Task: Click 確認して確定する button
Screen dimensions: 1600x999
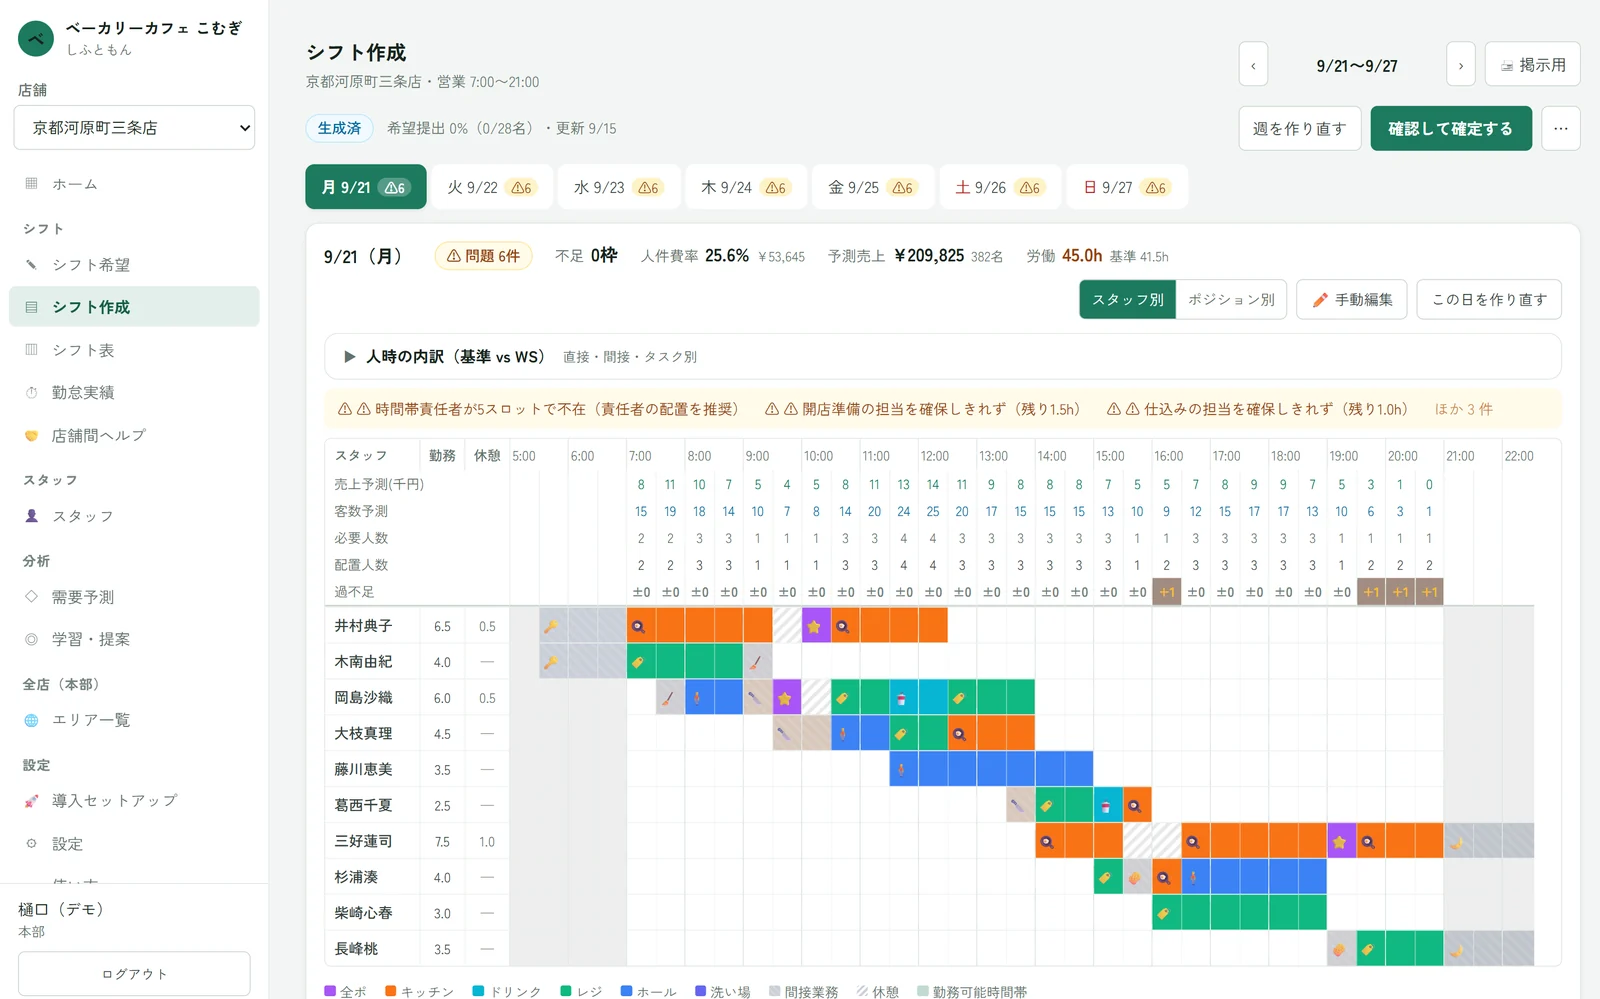Action: coord(1451,128)
